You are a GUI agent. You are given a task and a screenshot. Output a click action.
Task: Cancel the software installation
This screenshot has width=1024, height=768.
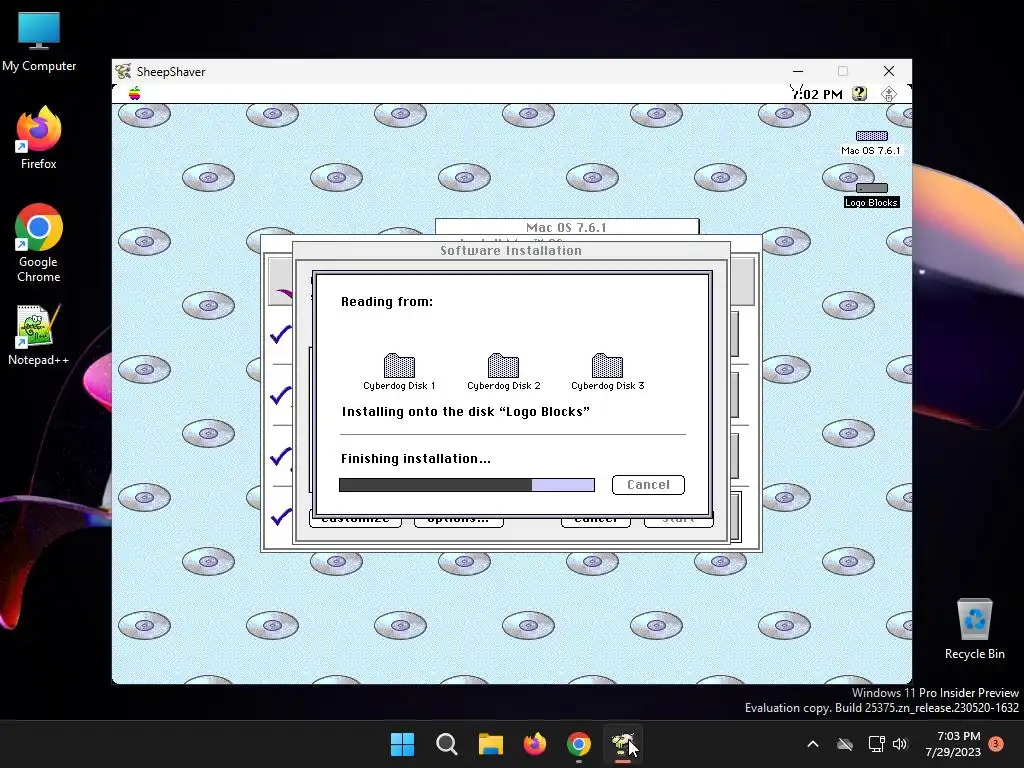pyautogui.click(x=648, y=485)
